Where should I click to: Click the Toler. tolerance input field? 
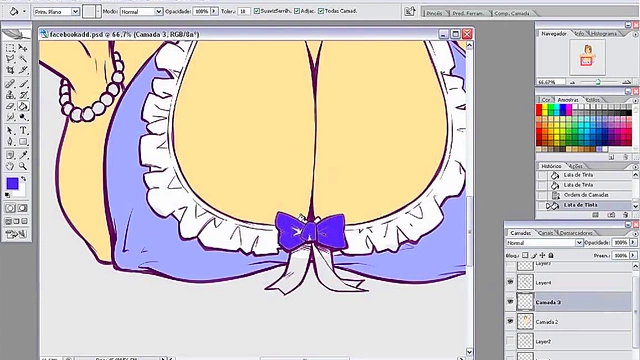243,11
